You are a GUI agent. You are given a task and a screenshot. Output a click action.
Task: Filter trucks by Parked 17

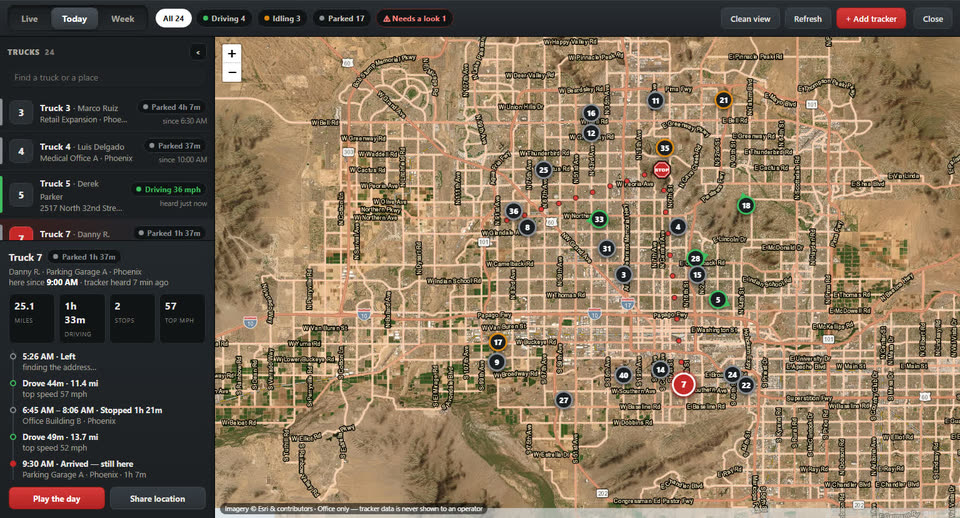coord(342,18)
